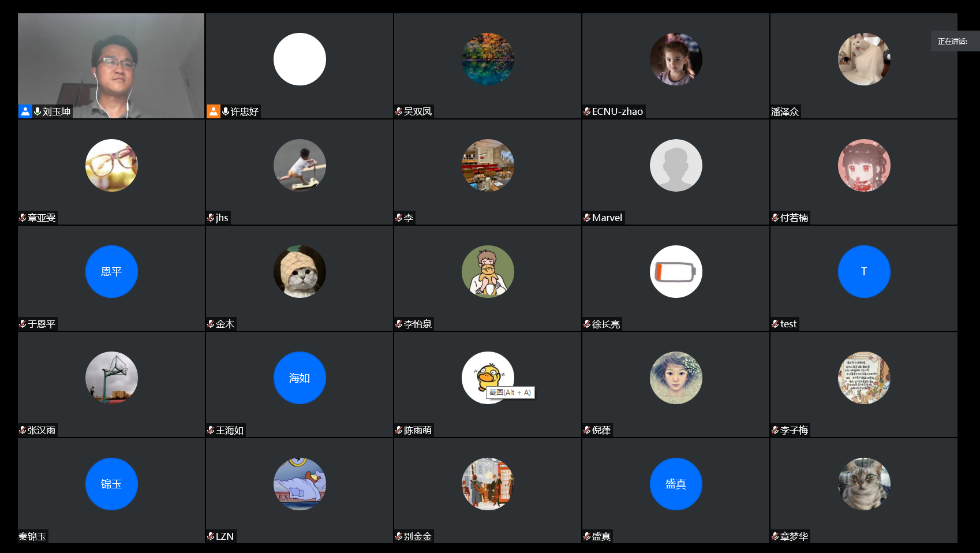Click the blue 恩平 avatar circle
Image resolution: width=980 pixels, height=553 pixels.
tap(111, 271)
